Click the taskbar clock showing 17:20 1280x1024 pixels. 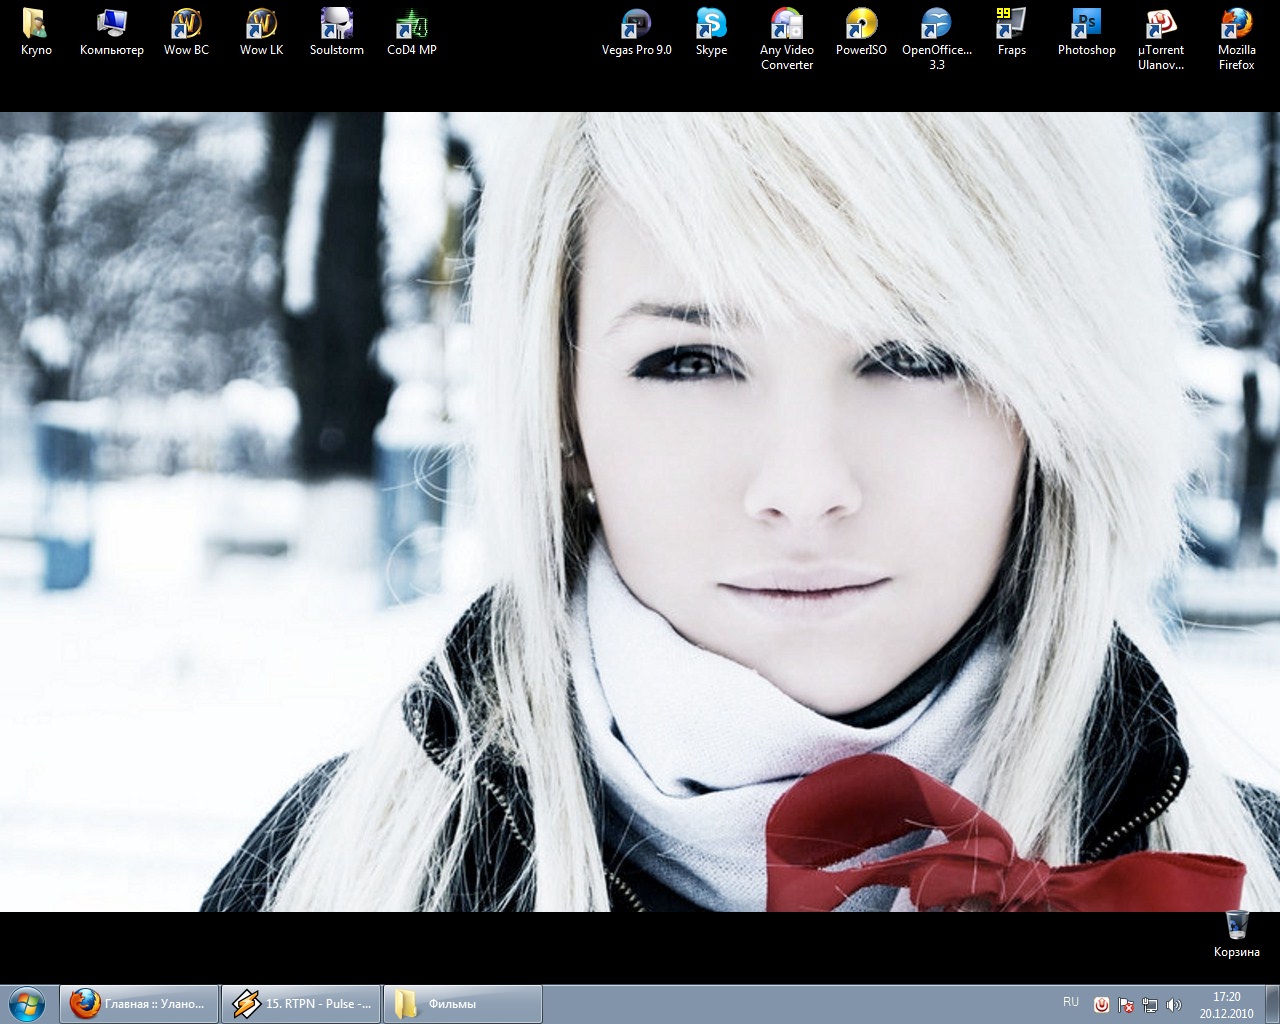[1226, 1004]
